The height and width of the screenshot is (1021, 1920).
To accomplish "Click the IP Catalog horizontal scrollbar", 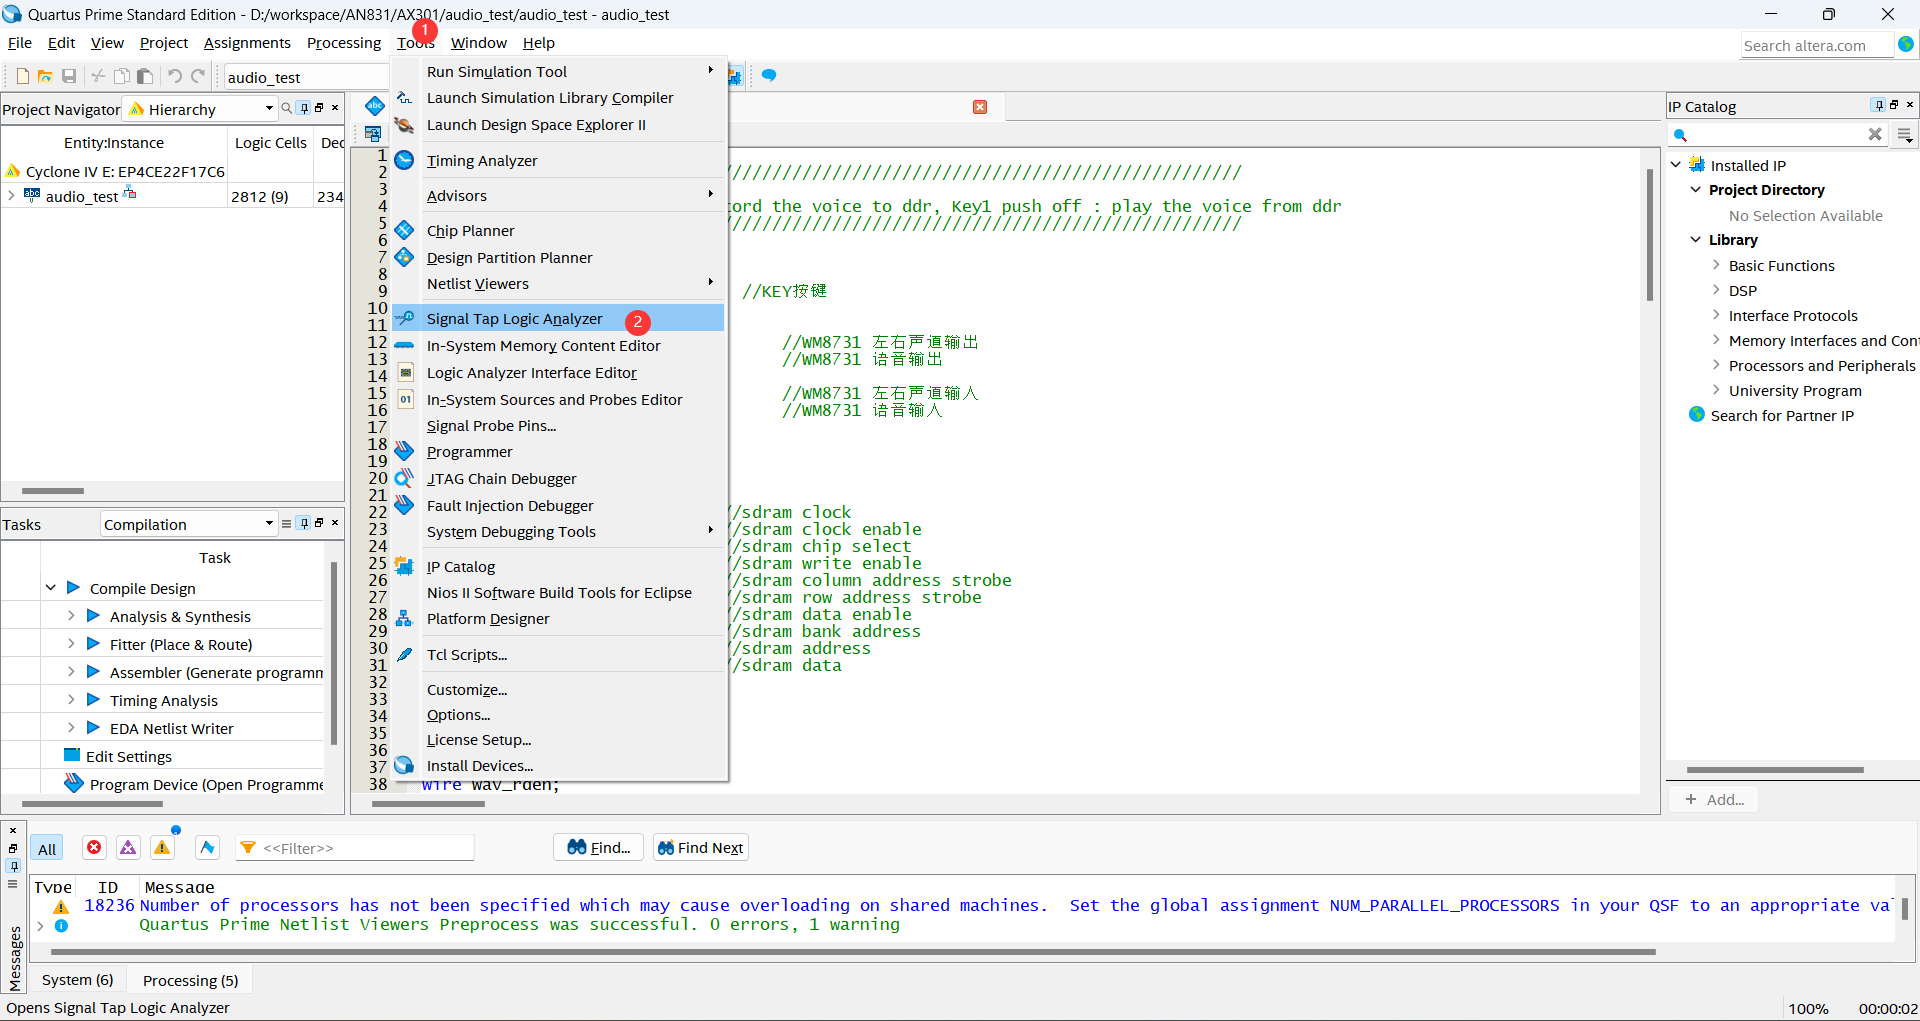I will [x=1775, y=770].
